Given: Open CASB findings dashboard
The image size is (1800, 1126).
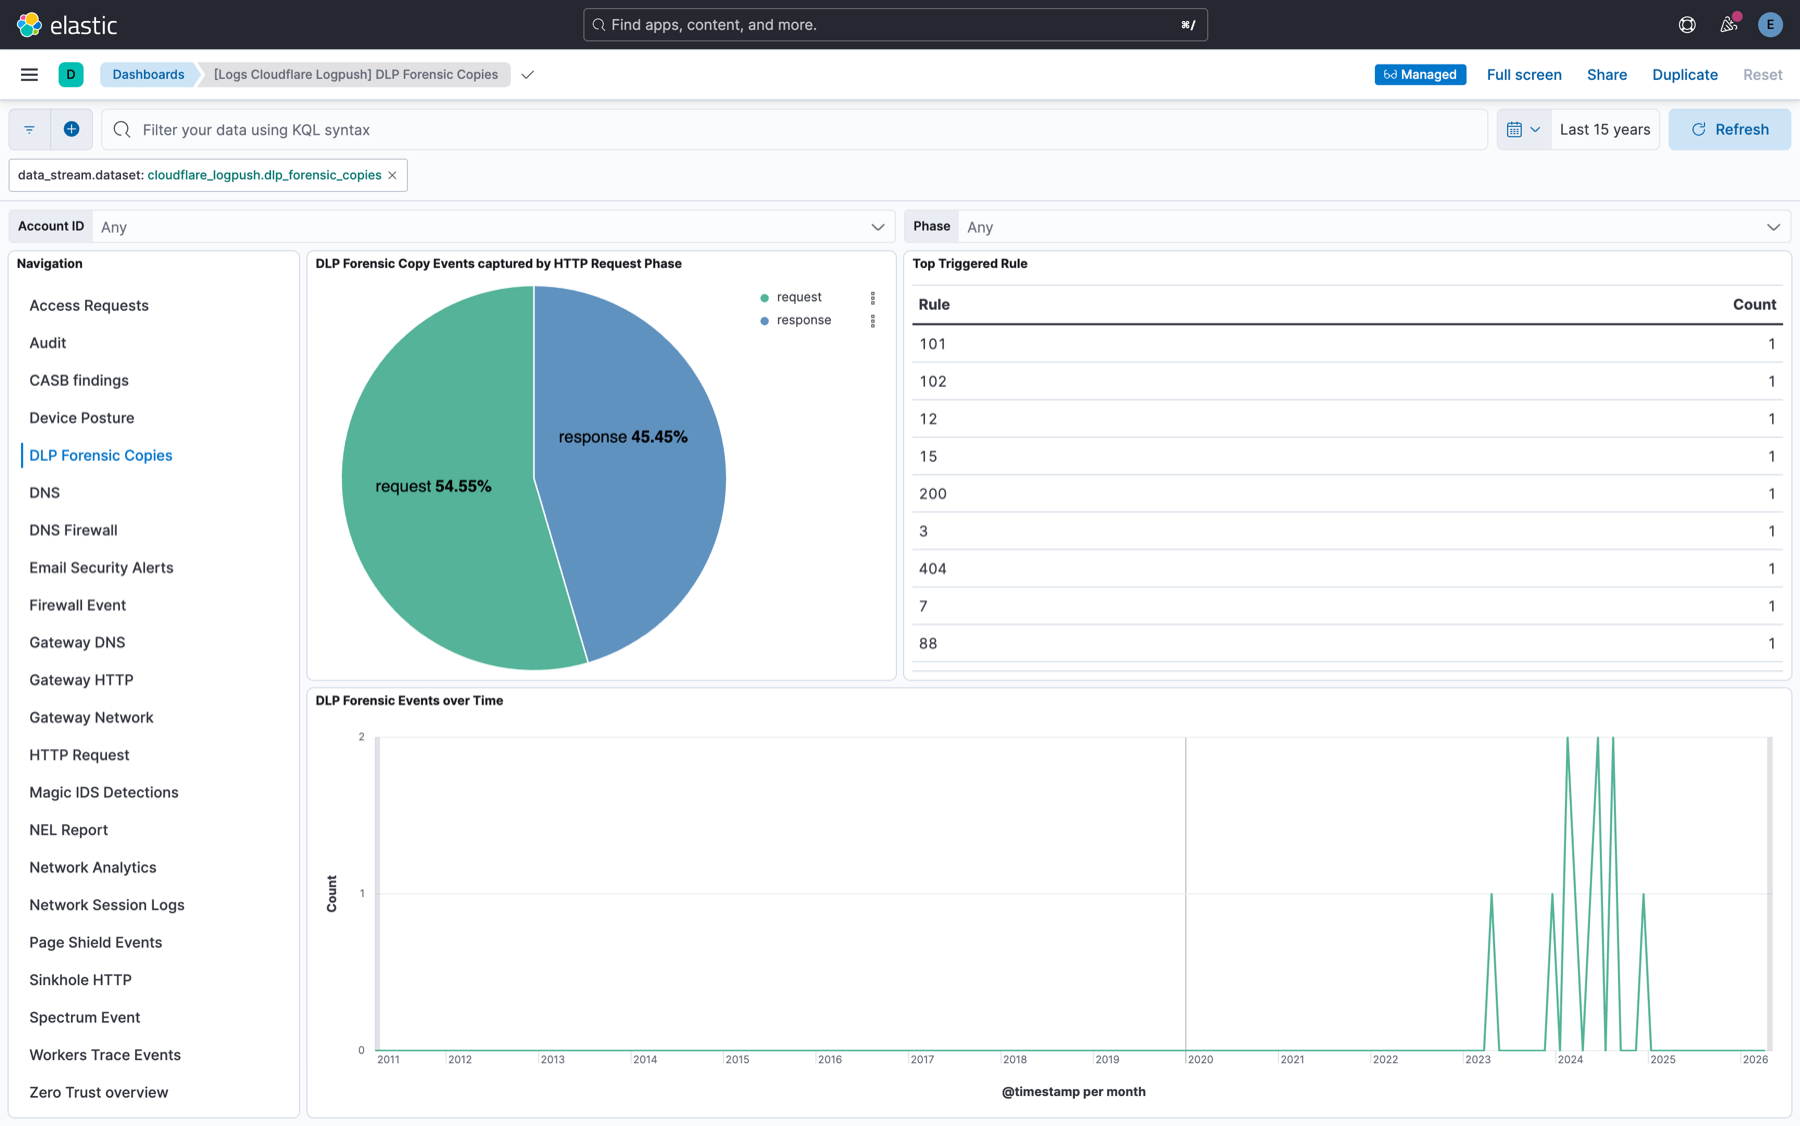Looking at the screenshot, I should coord(79,380).
